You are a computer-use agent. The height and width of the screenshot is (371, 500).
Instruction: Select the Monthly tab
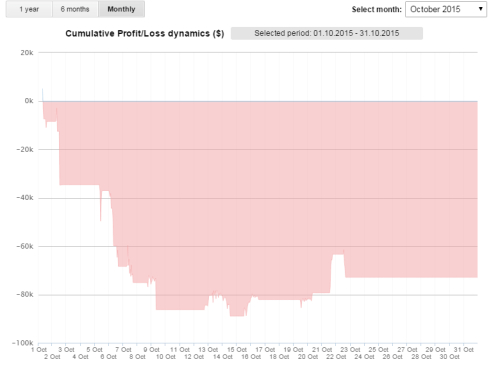coord(121,9)
